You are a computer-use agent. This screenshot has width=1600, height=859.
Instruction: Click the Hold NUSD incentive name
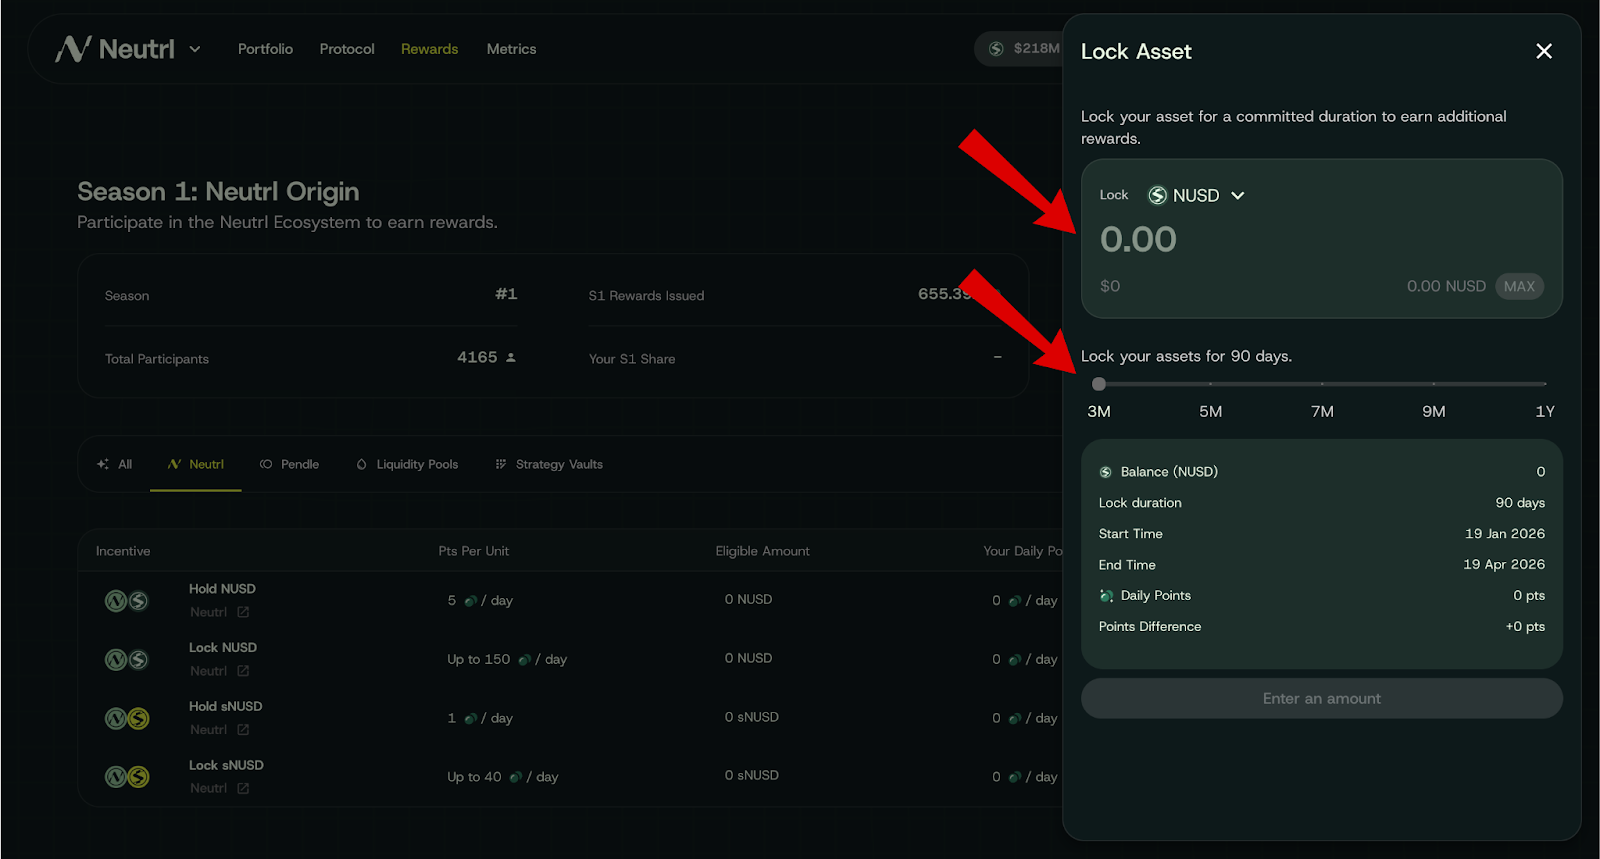tap(222, 589)
